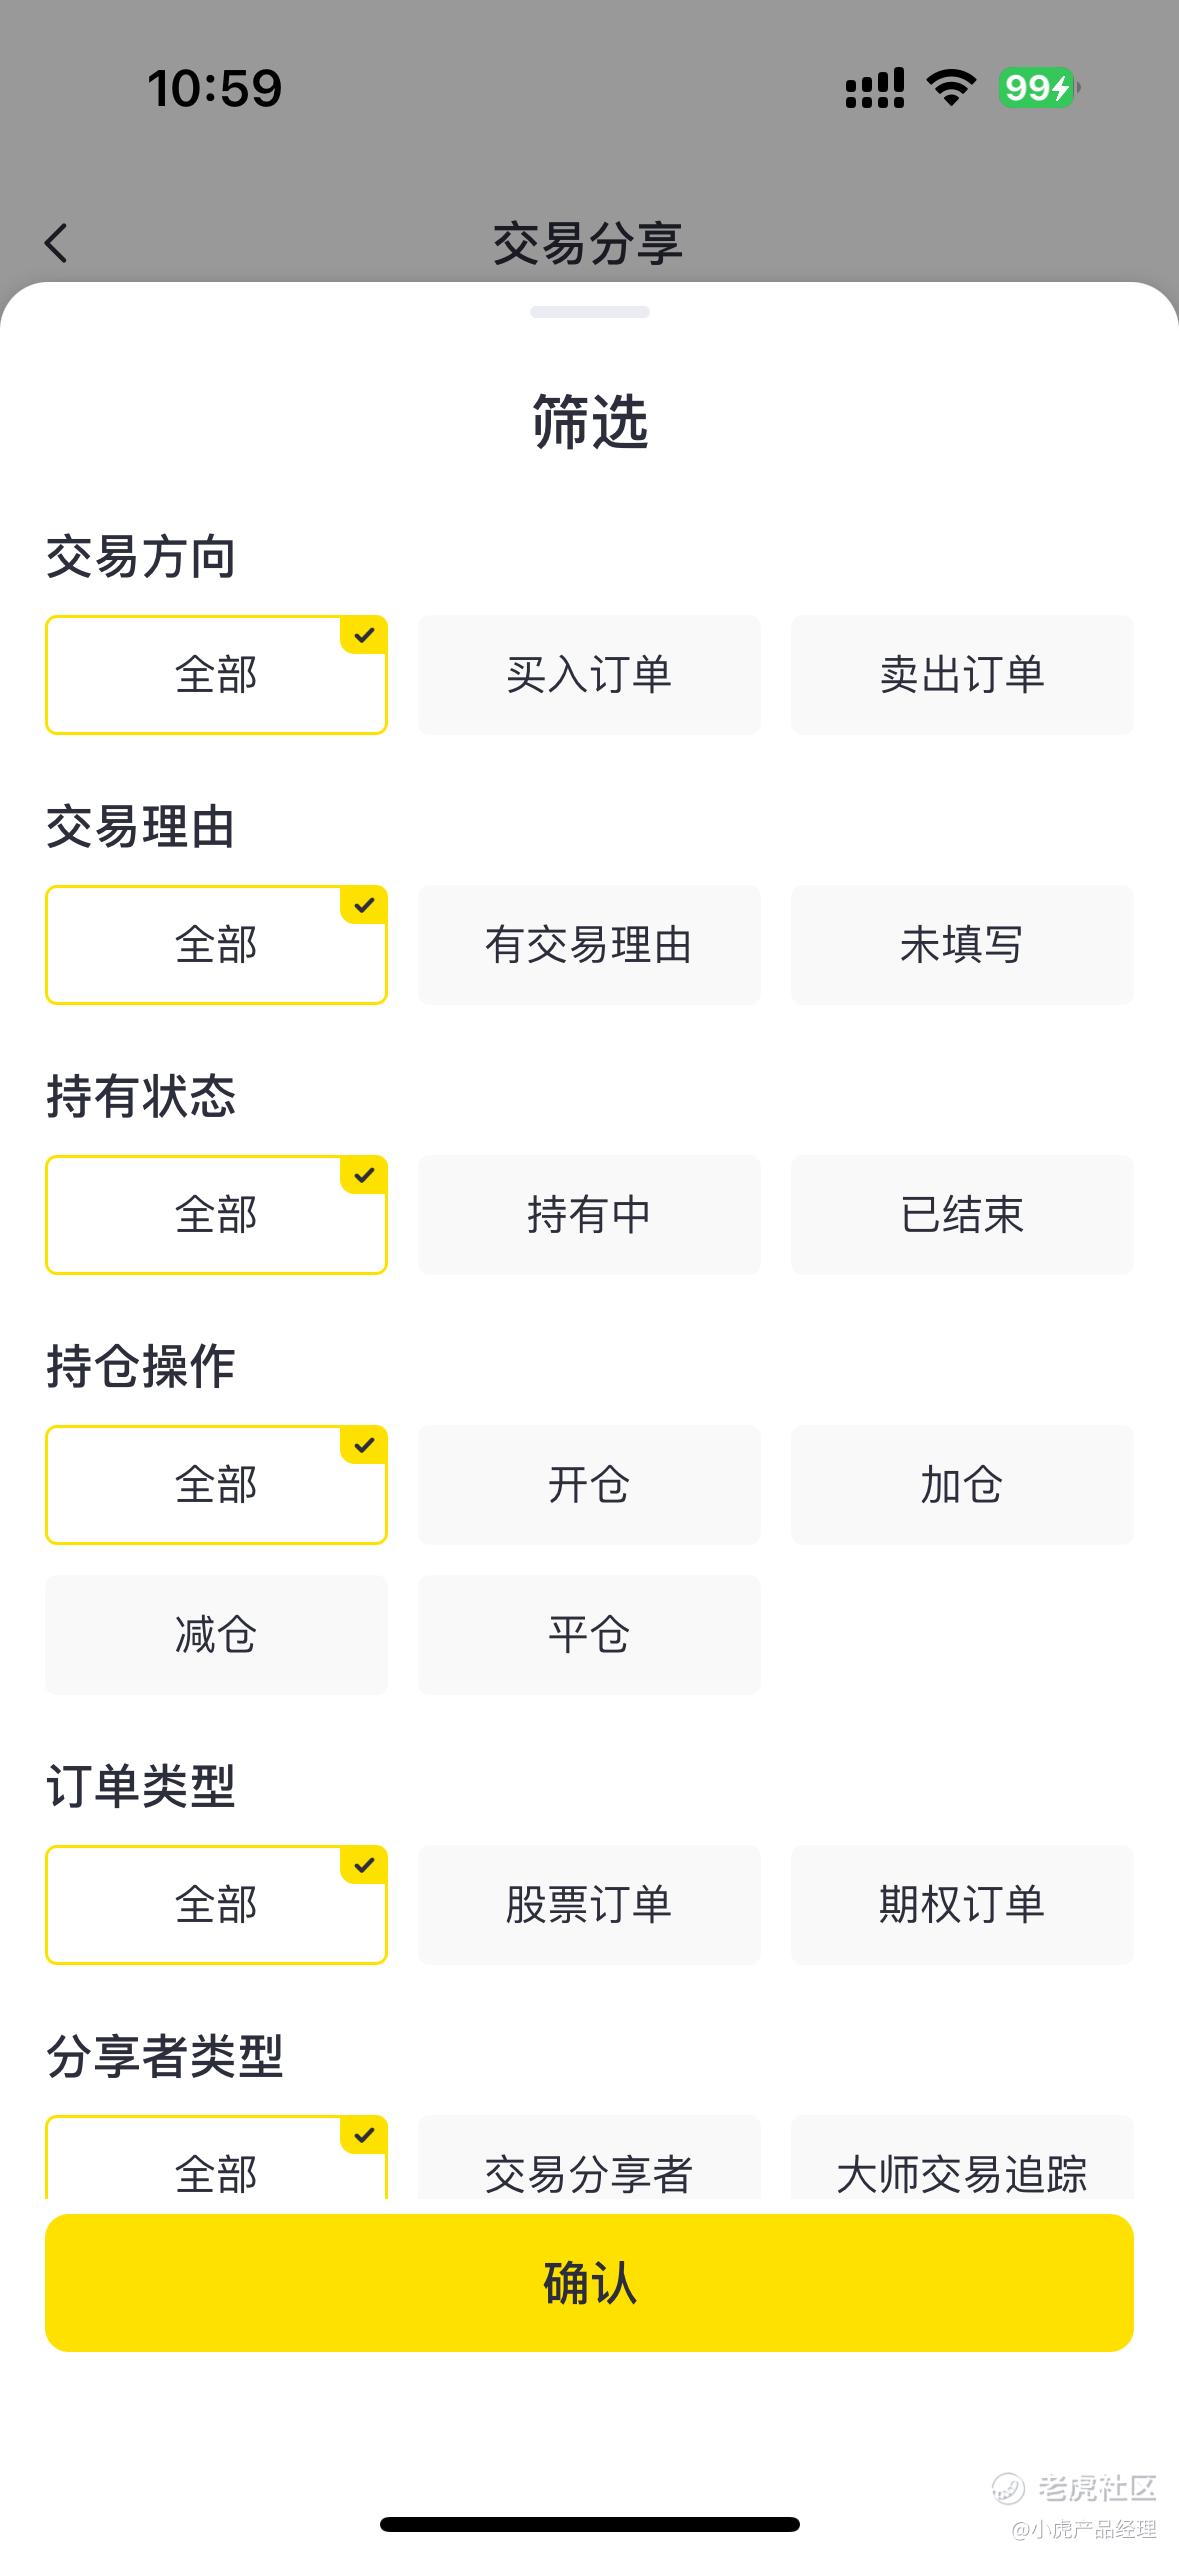Image resolution: width=1179 pixels, height=2556 pixels.
Task: Pick 平仓 position operation
Action: coord(589,1635)
